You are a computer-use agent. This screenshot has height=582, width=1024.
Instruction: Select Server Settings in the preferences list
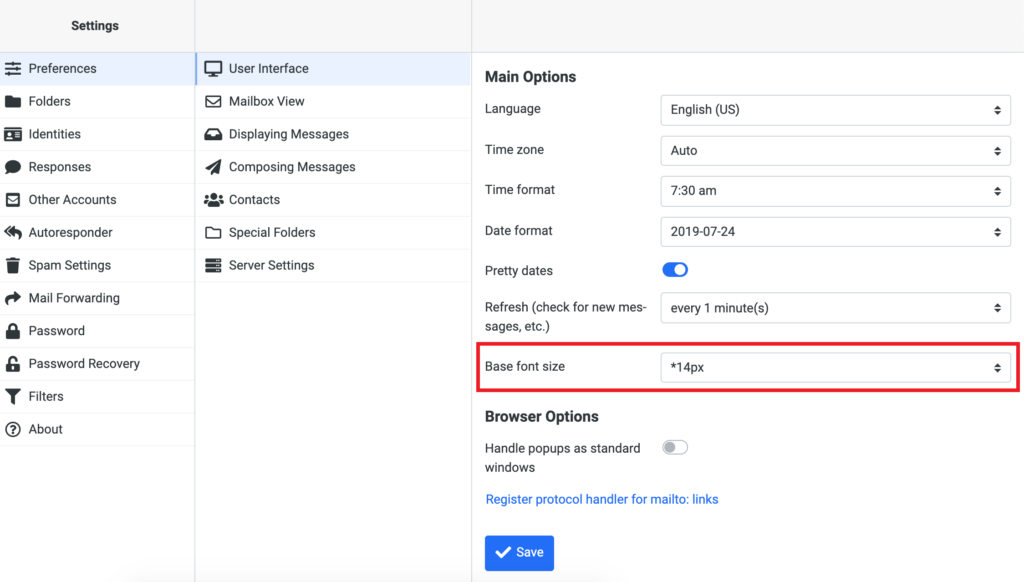click(271, 265)
